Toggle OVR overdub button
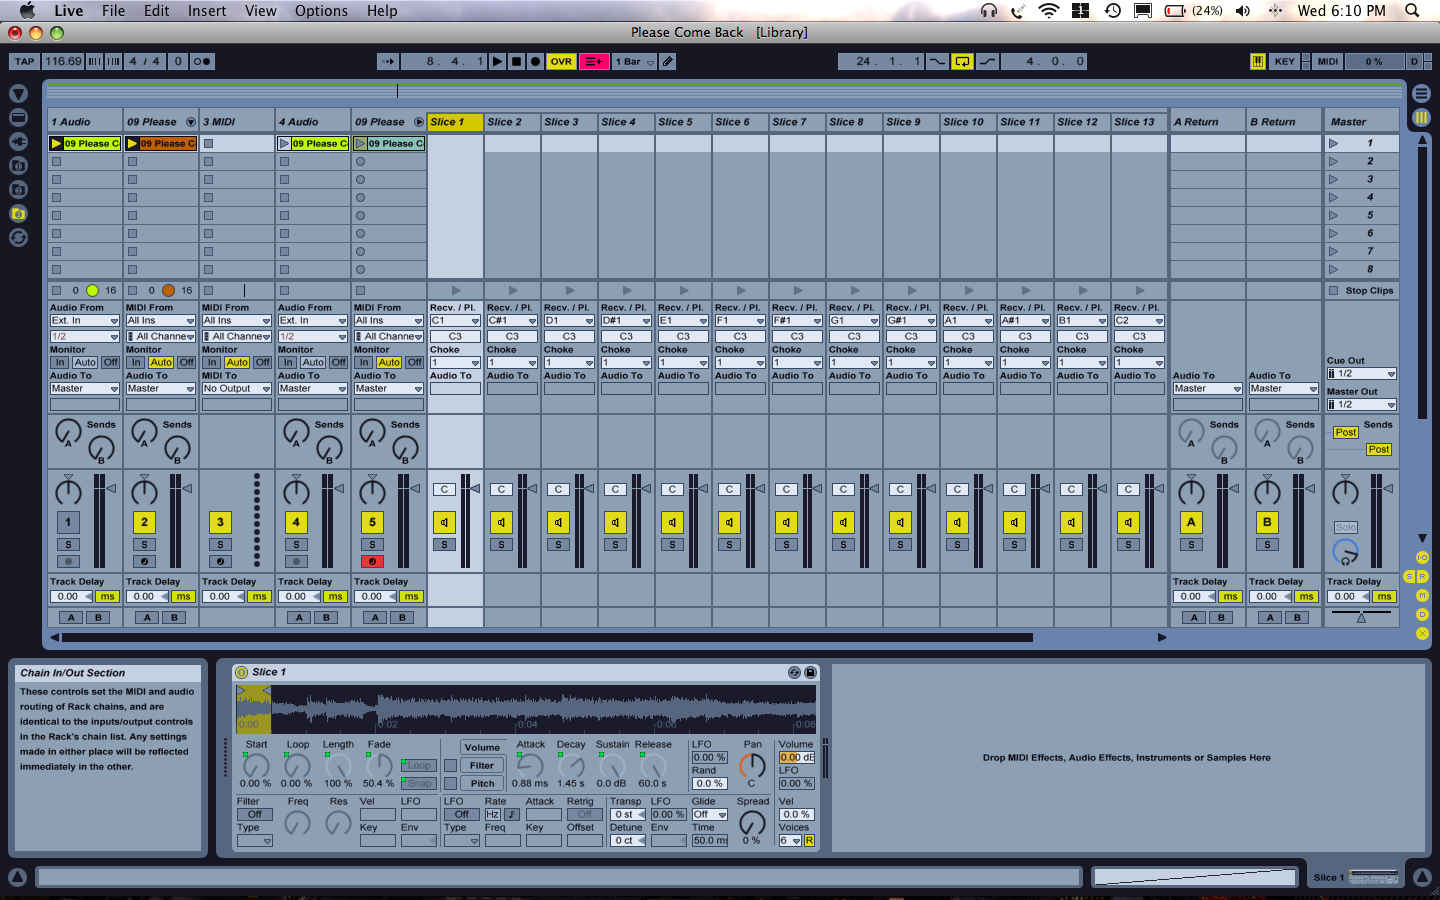The width and height of the screenshot is (1440, 900). [561, 61]
